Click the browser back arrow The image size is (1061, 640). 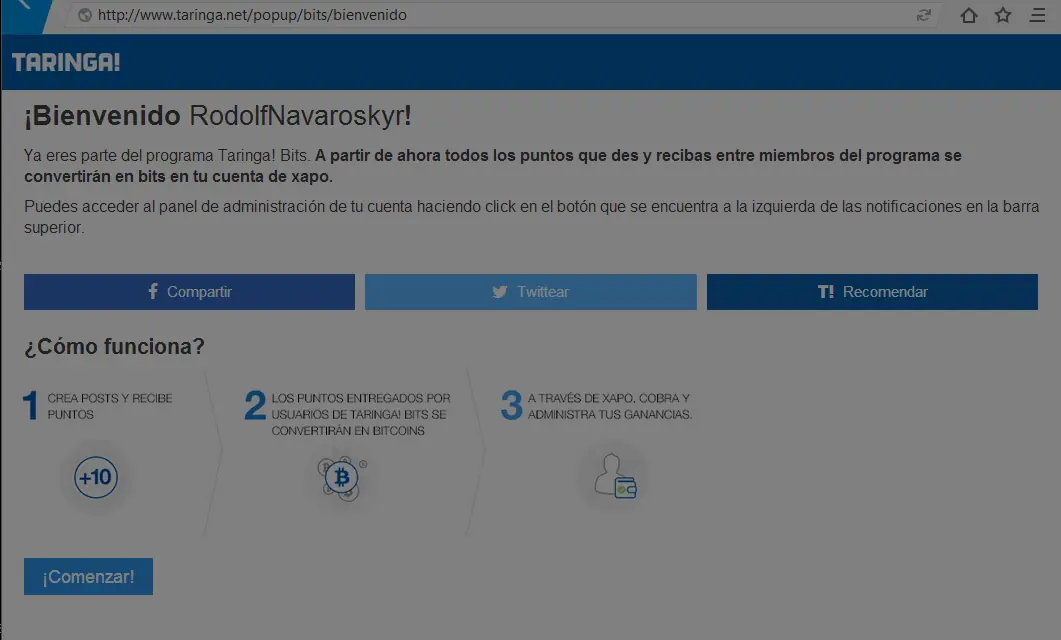(24, 5)
